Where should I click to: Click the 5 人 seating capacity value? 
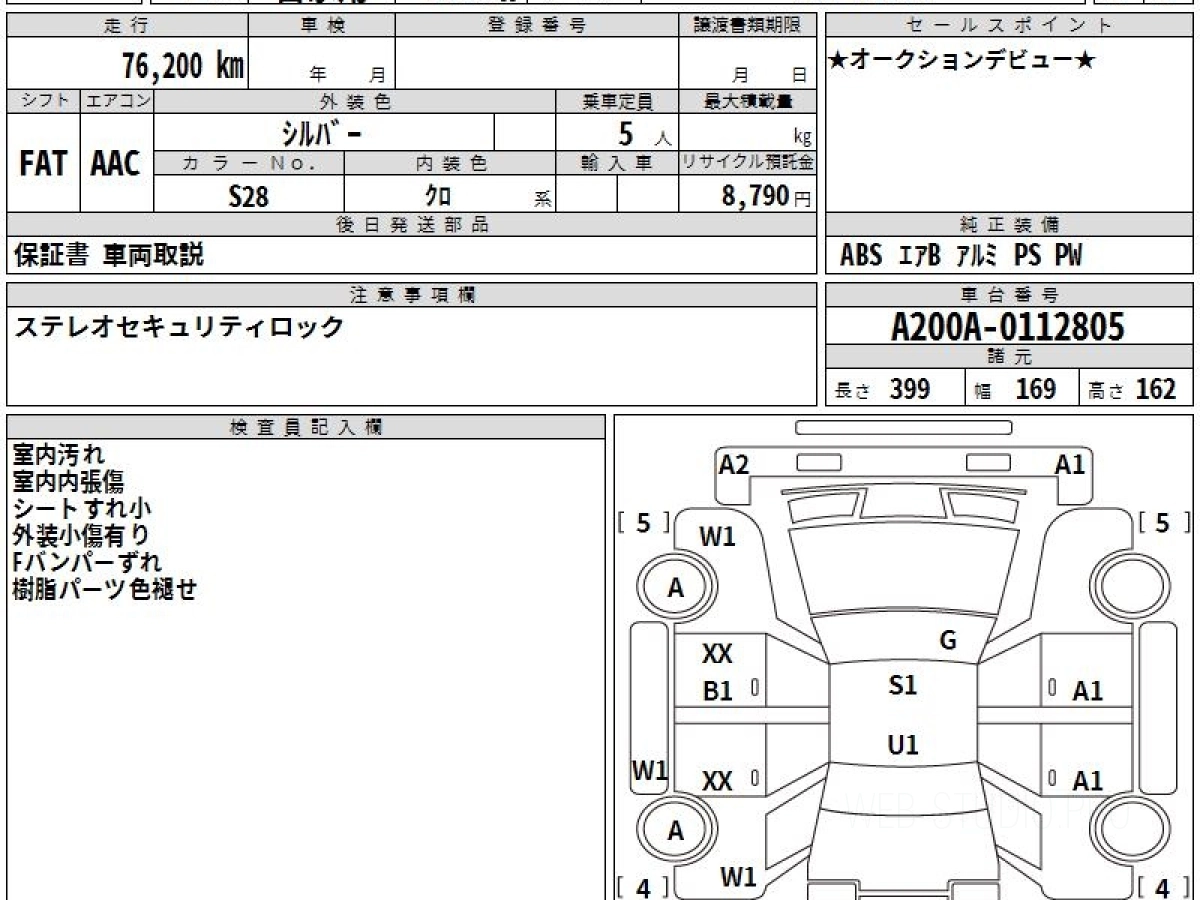coord(644,134)
